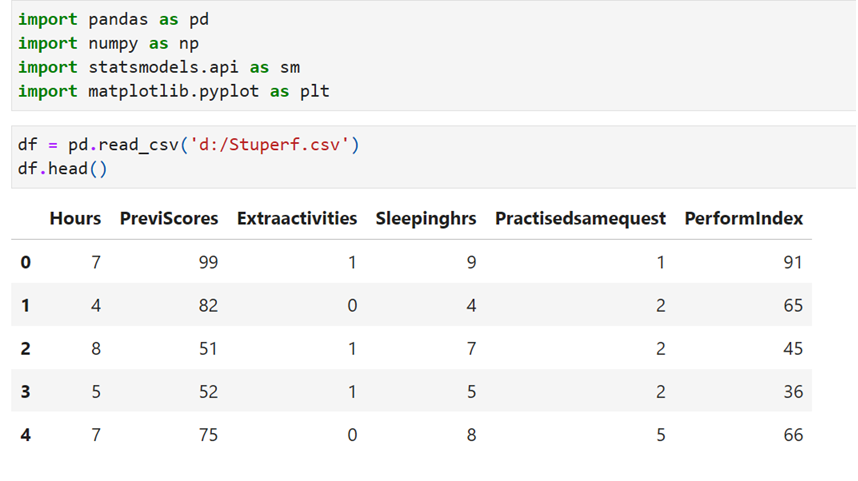Click the Sleepinghrs column header
This screenshot has width=858, height=481.
[426, 218]
